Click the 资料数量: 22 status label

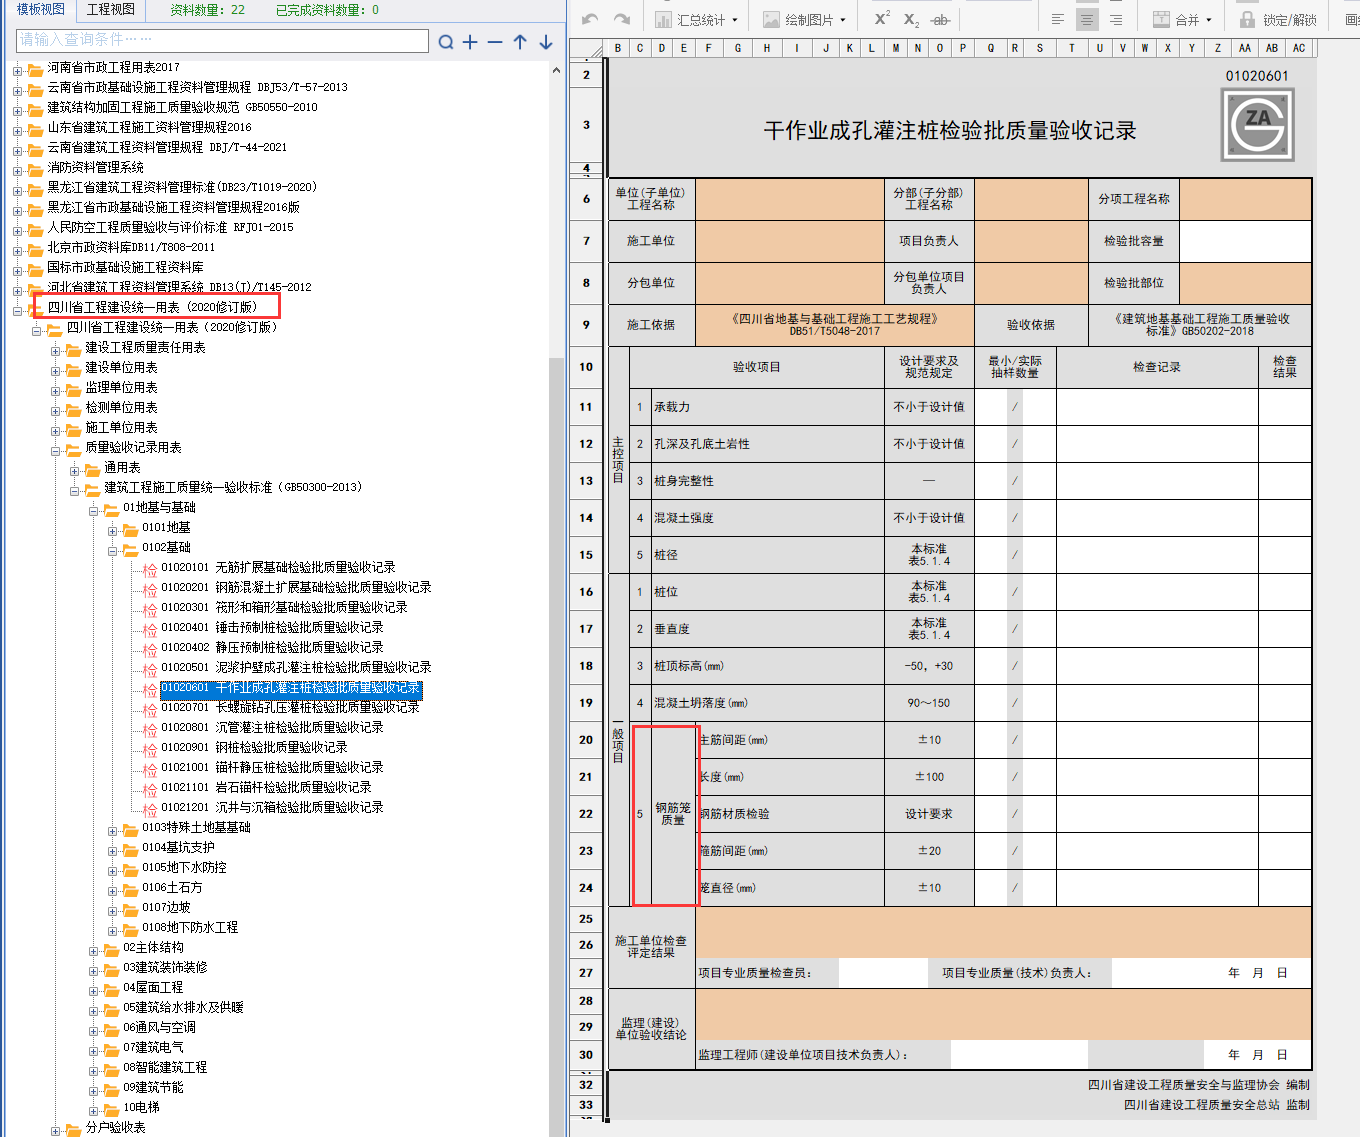[207, 10]
